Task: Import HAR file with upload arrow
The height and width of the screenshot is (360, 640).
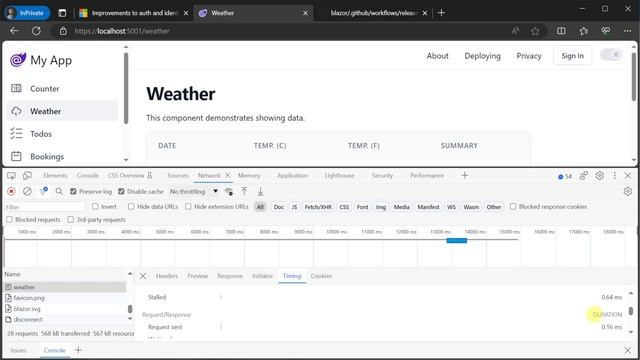Action: pyautogui.click(x=244, y=191)
